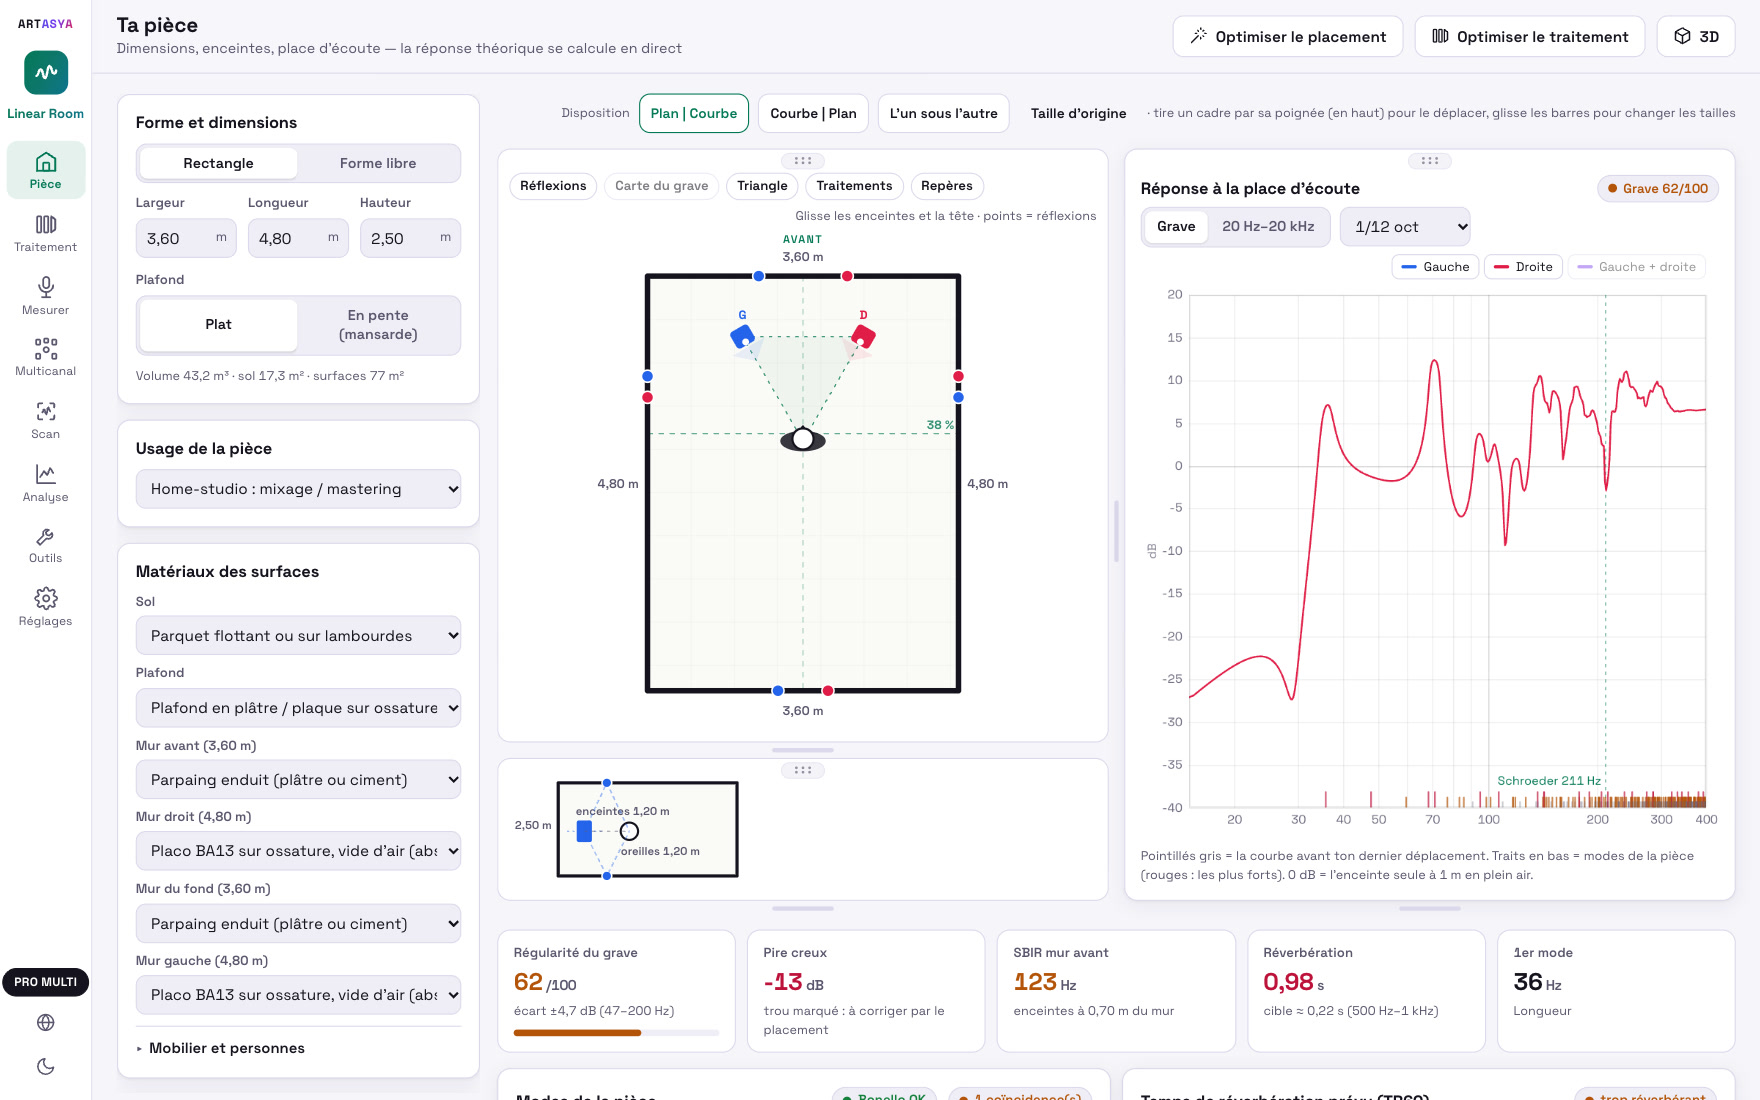Open Réglages gear settings

pos(45,608)
